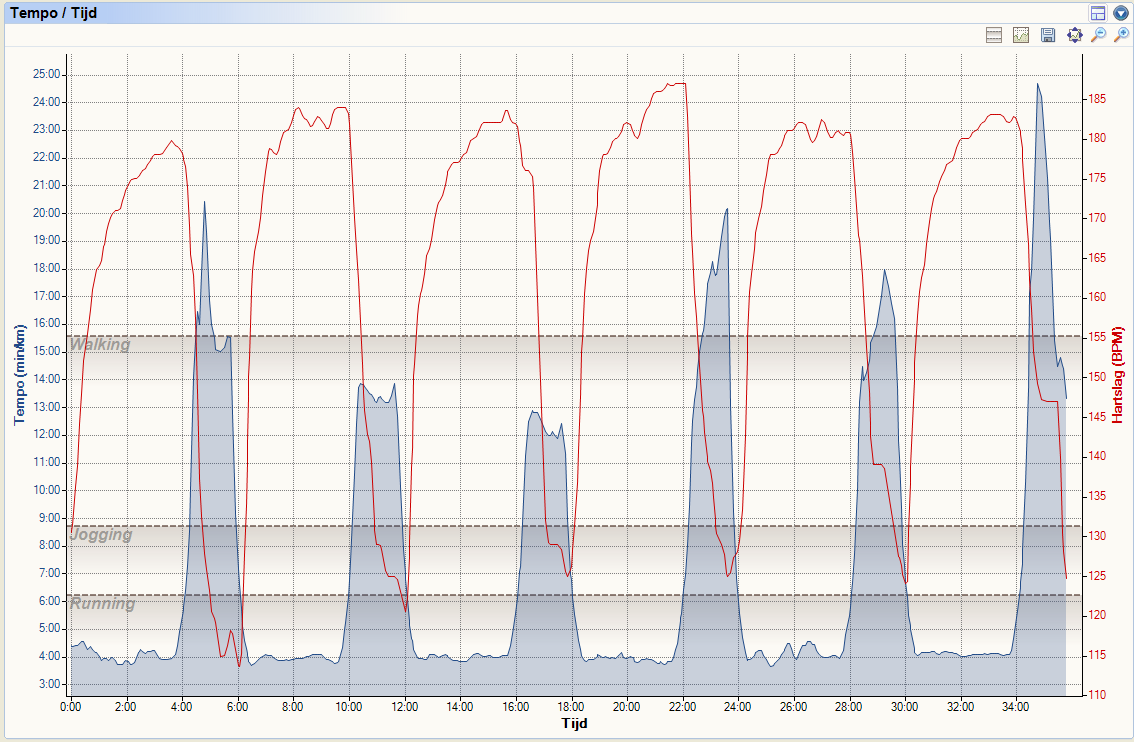The image size is (1134, 742).
Task: Select the Tempo (min/km) axis label
Action: tap(19, 375)
